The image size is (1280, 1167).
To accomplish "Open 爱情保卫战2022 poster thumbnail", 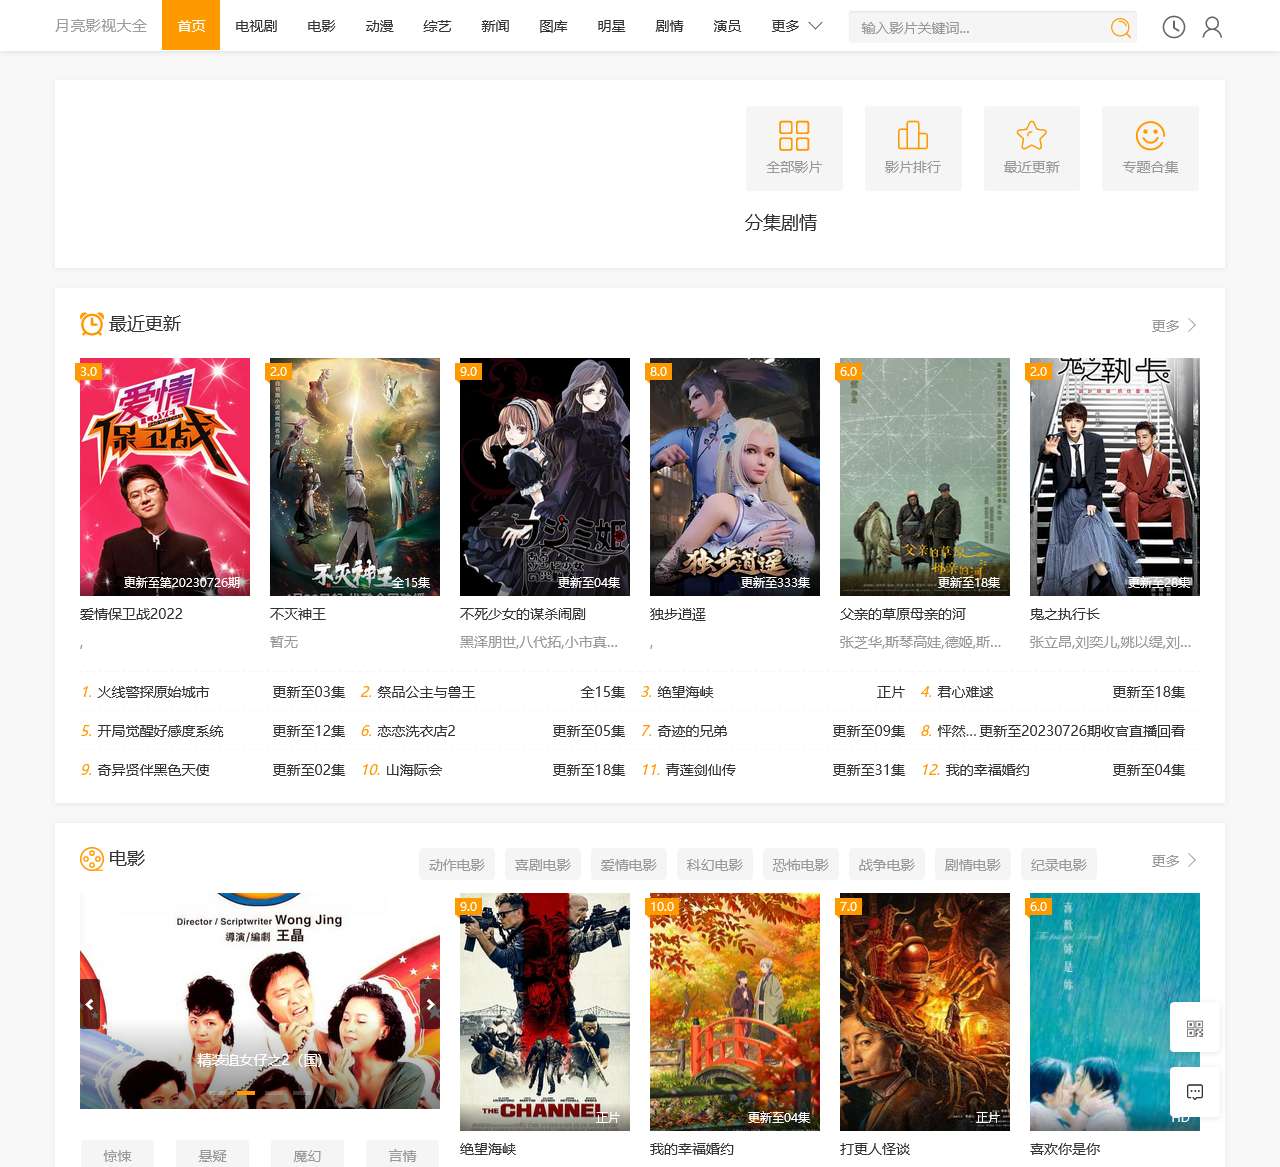I will click(165, 477).
